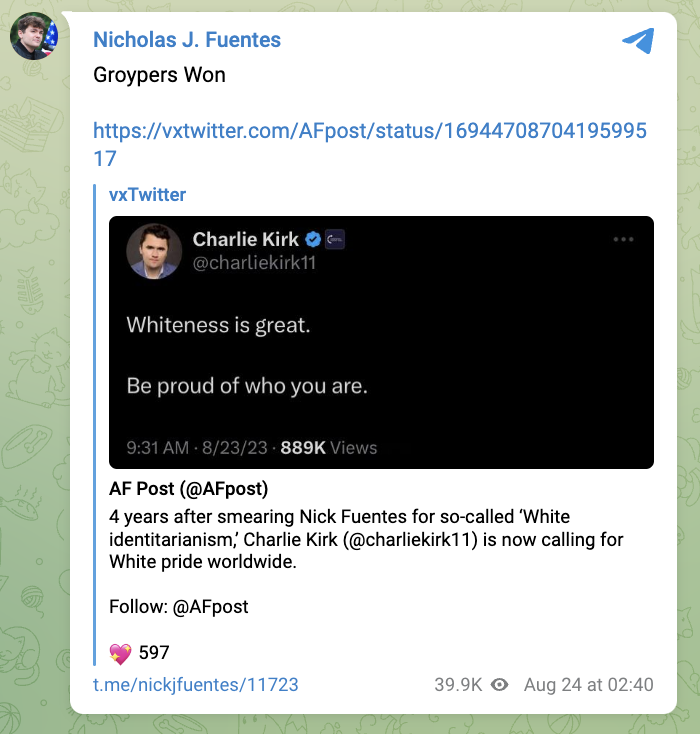Click the 39.9K view count
700x734 pixels.
click(458, 685)
